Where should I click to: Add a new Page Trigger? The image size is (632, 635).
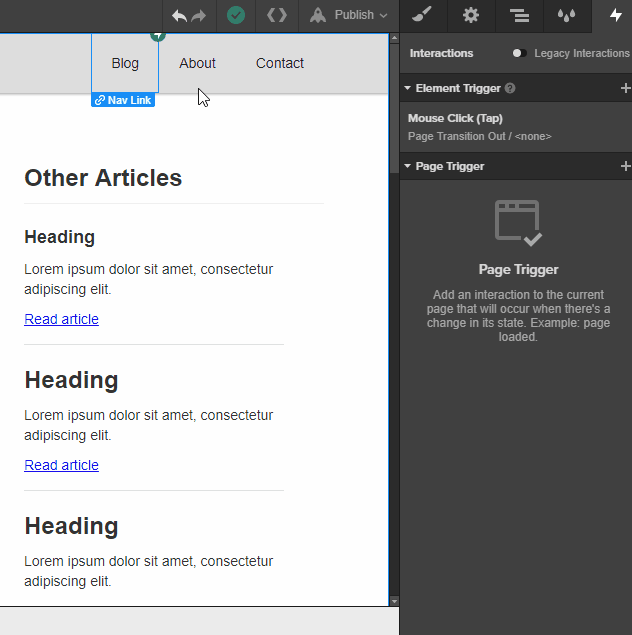(x=626, y=166)
